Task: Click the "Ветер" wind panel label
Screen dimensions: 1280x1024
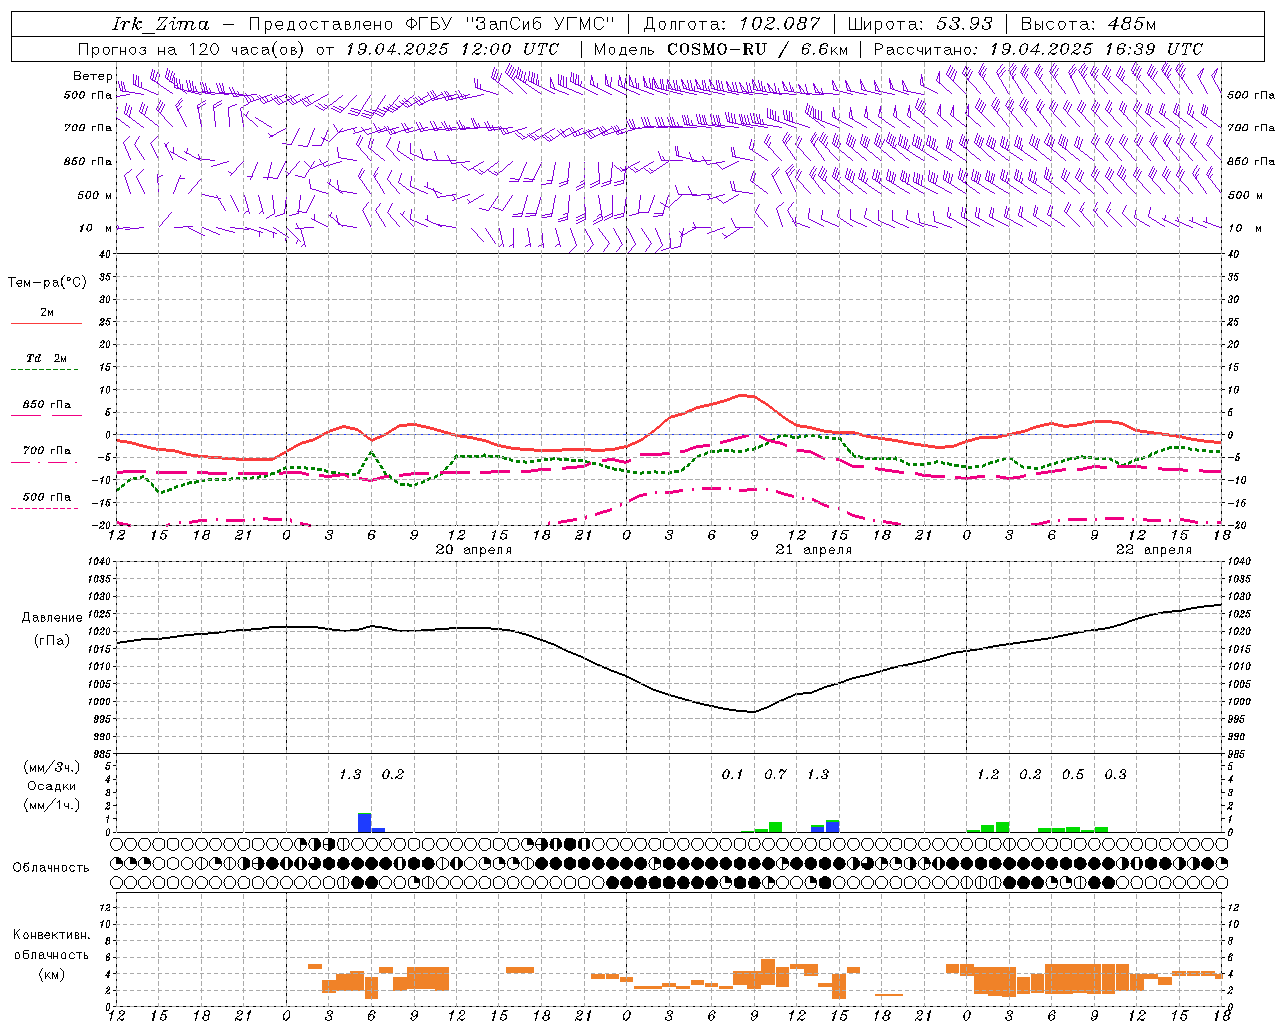Action: [92, 76]
